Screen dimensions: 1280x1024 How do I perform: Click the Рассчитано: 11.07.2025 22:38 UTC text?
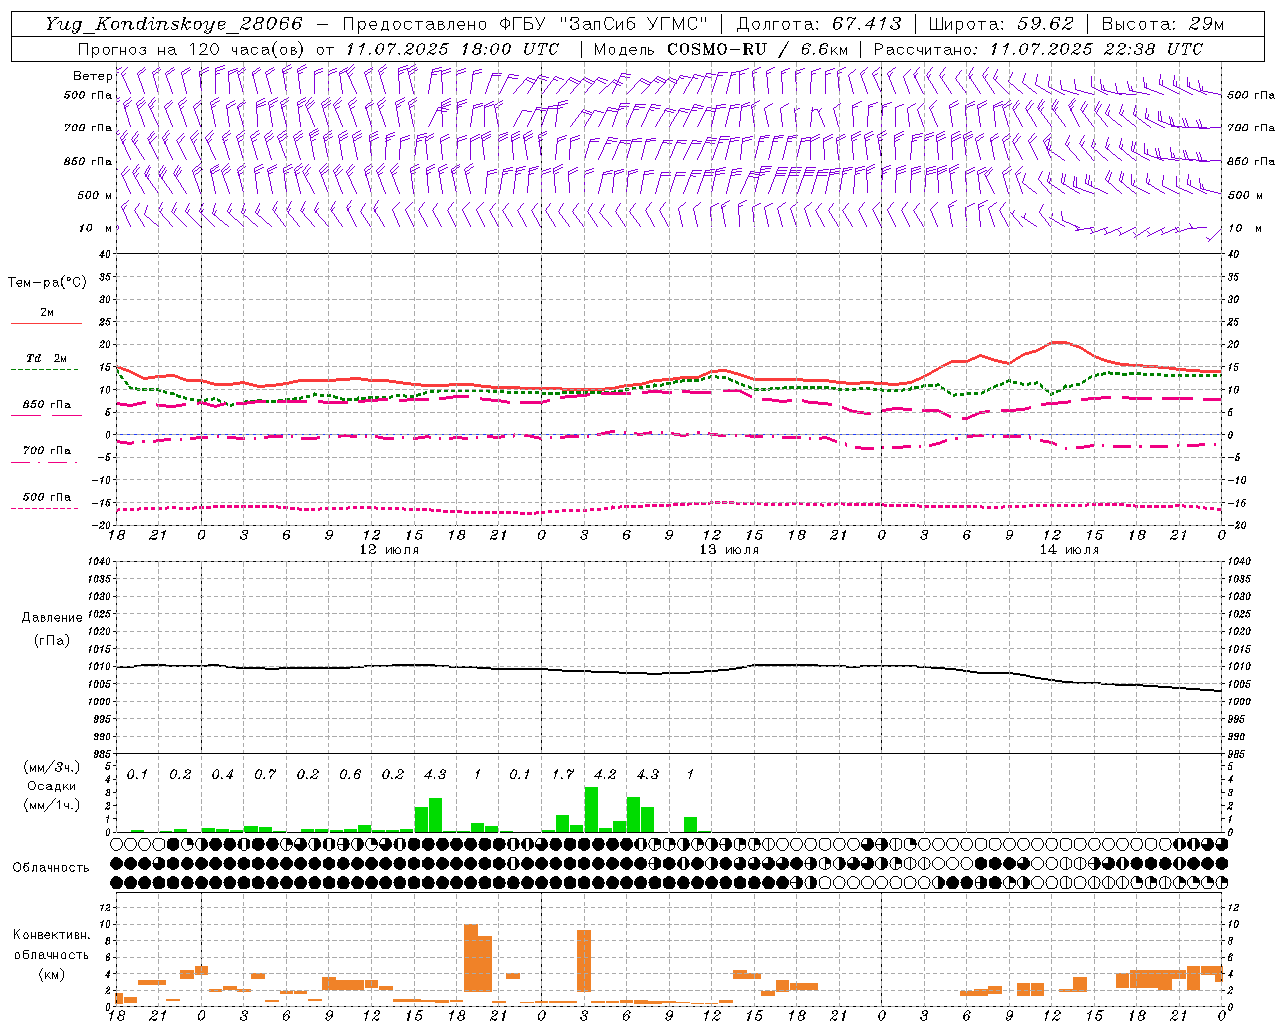(1038, 49)
